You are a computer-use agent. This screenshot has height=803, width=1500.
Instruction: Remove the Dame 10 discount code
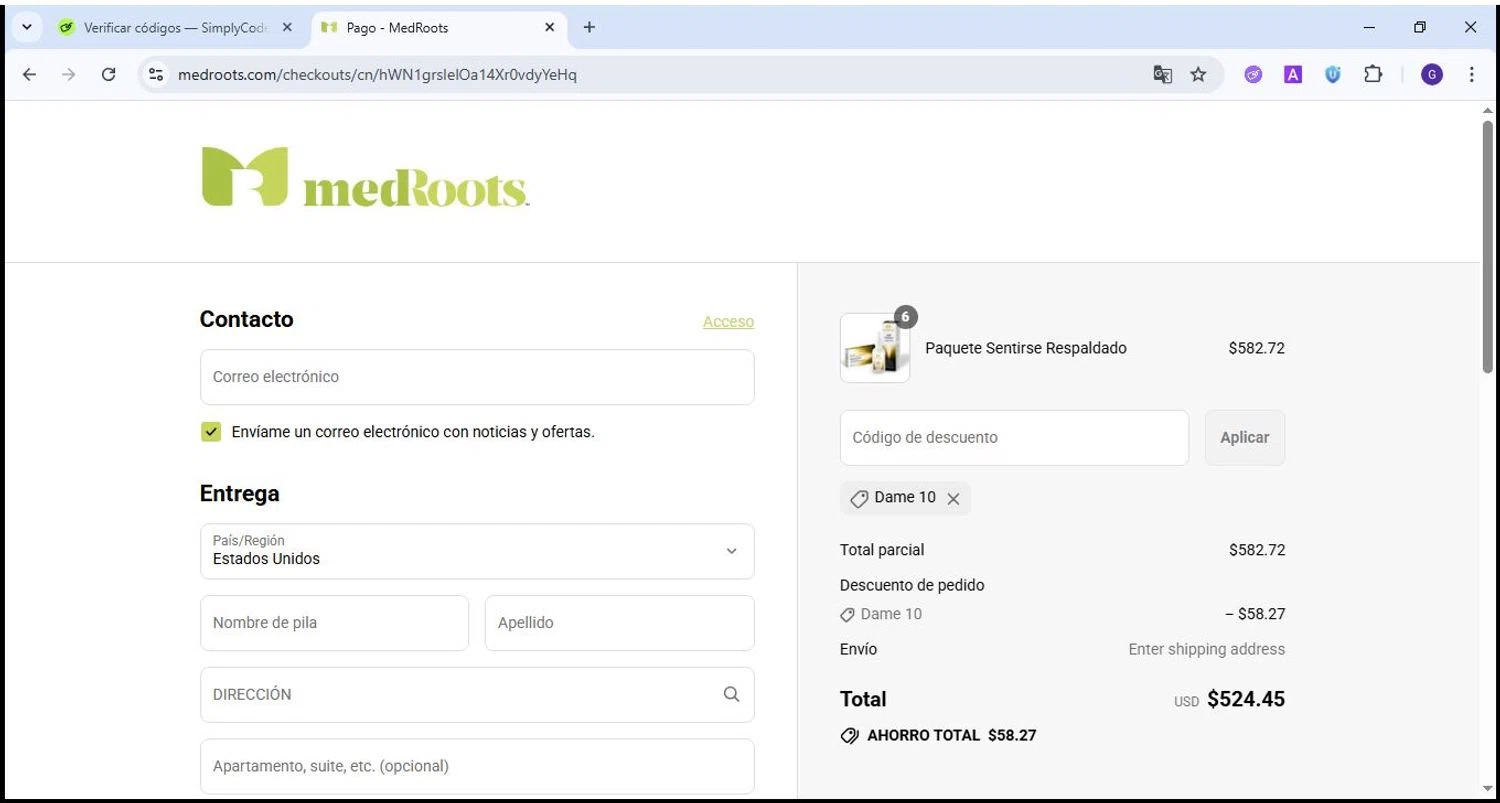click(x=953, y=499)
